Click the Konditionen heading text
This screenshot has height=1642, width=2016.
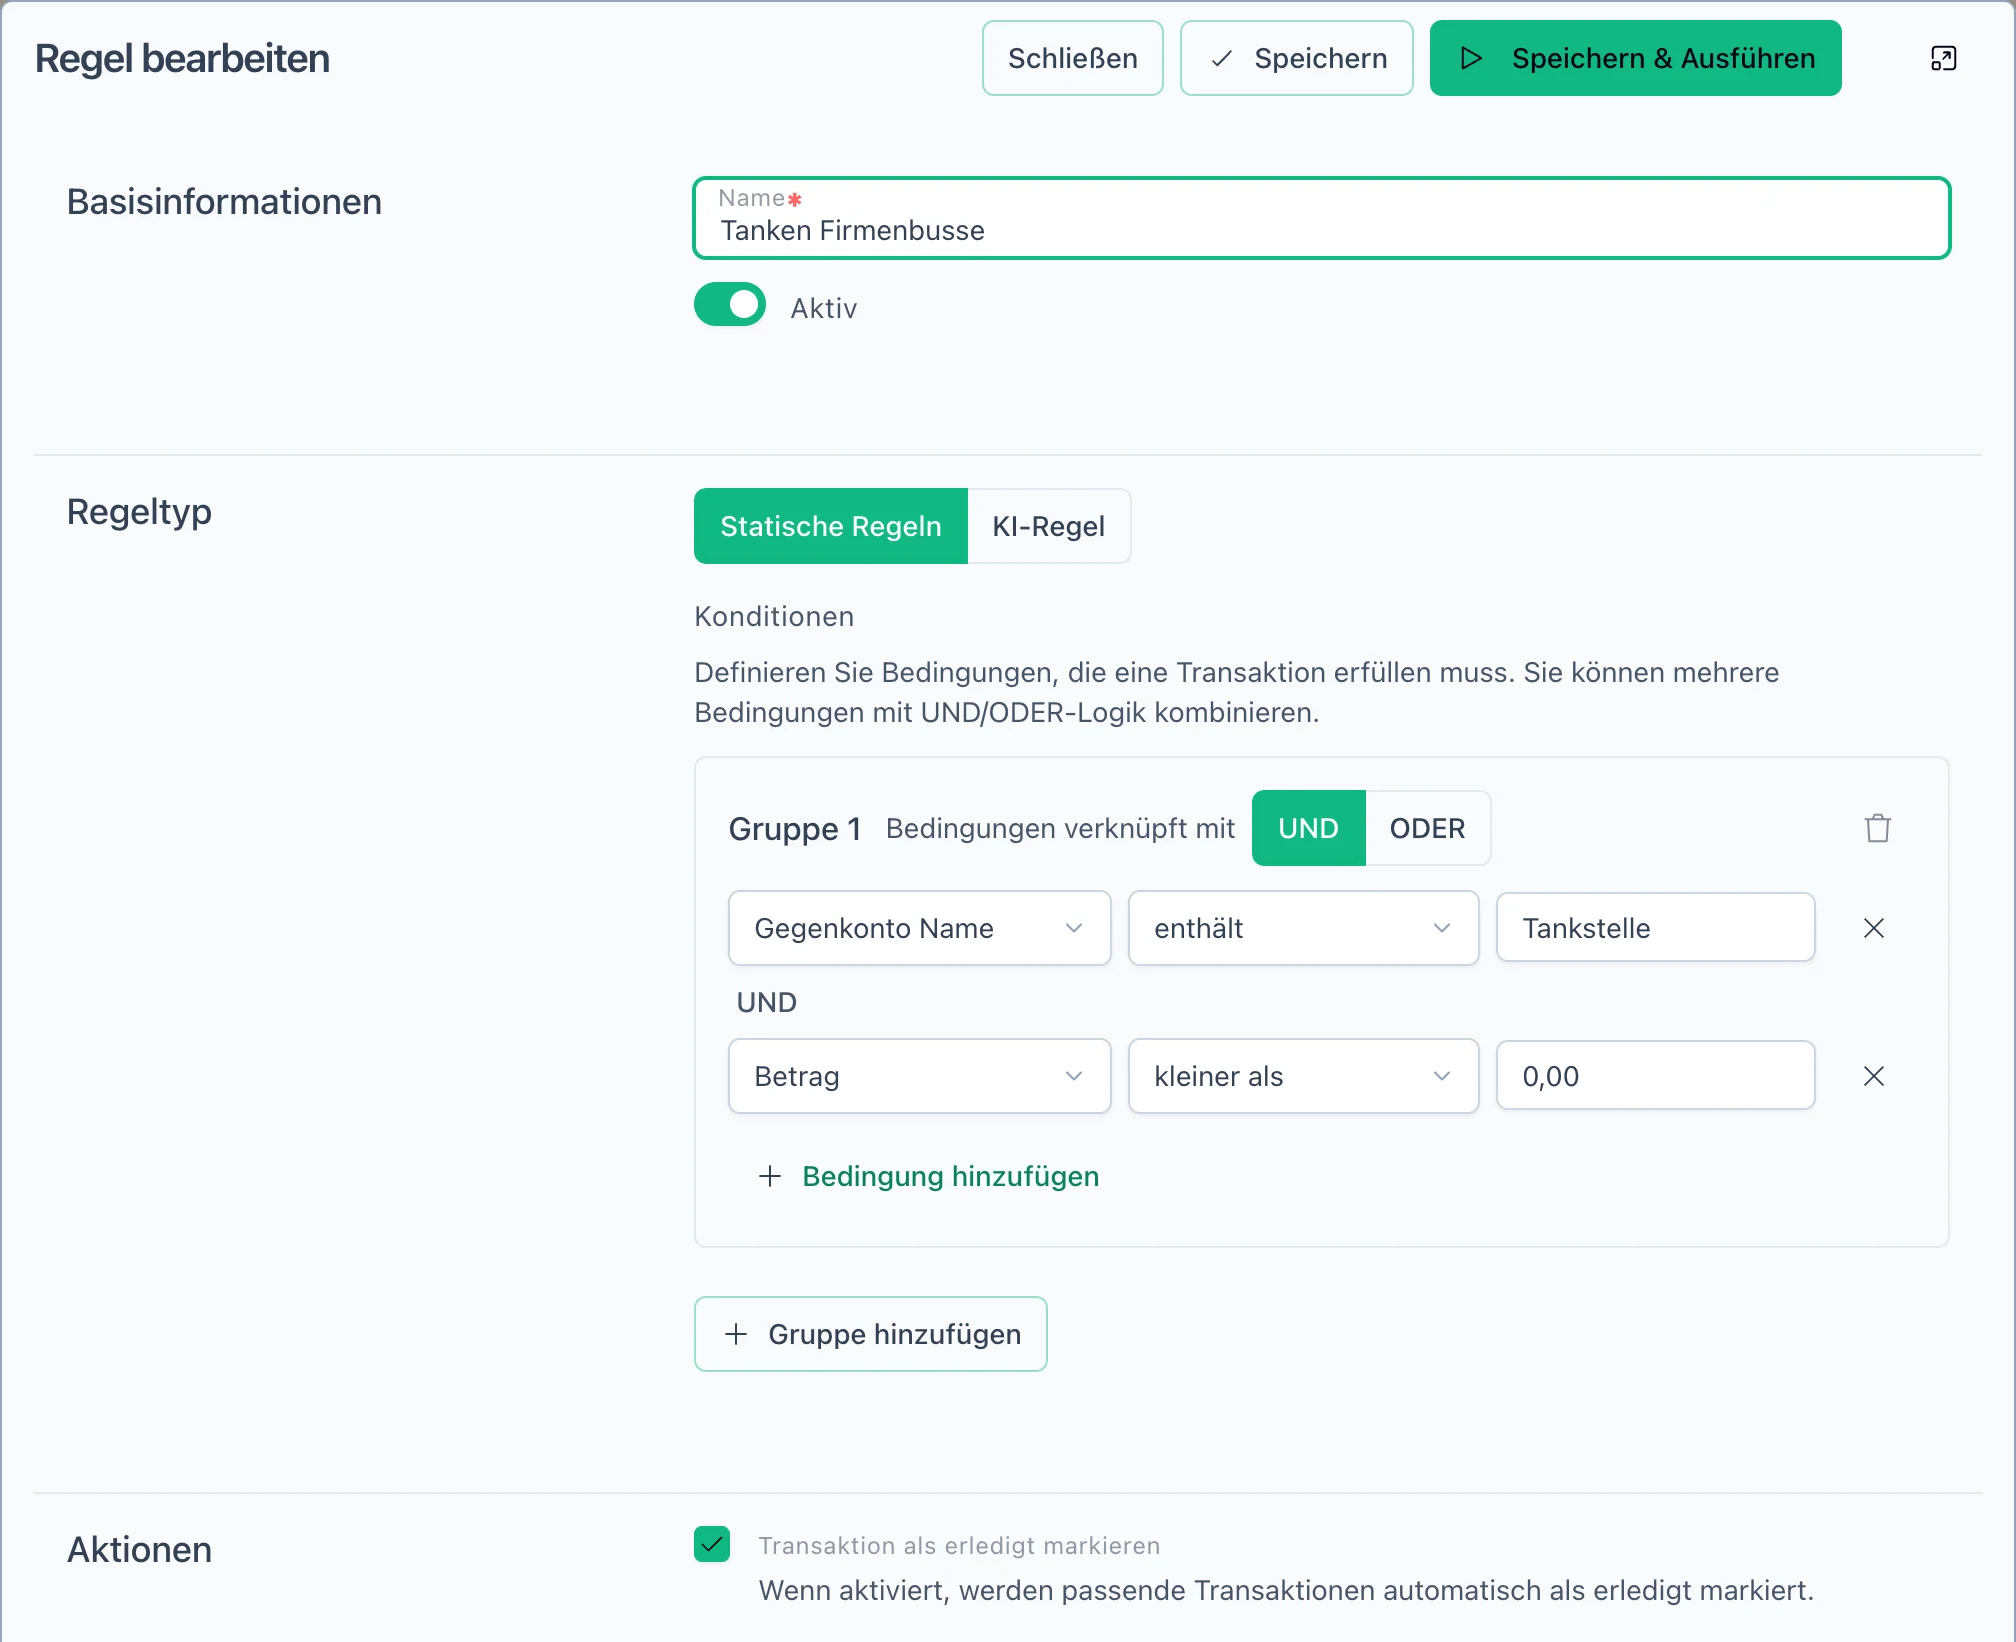click(774, 616)
